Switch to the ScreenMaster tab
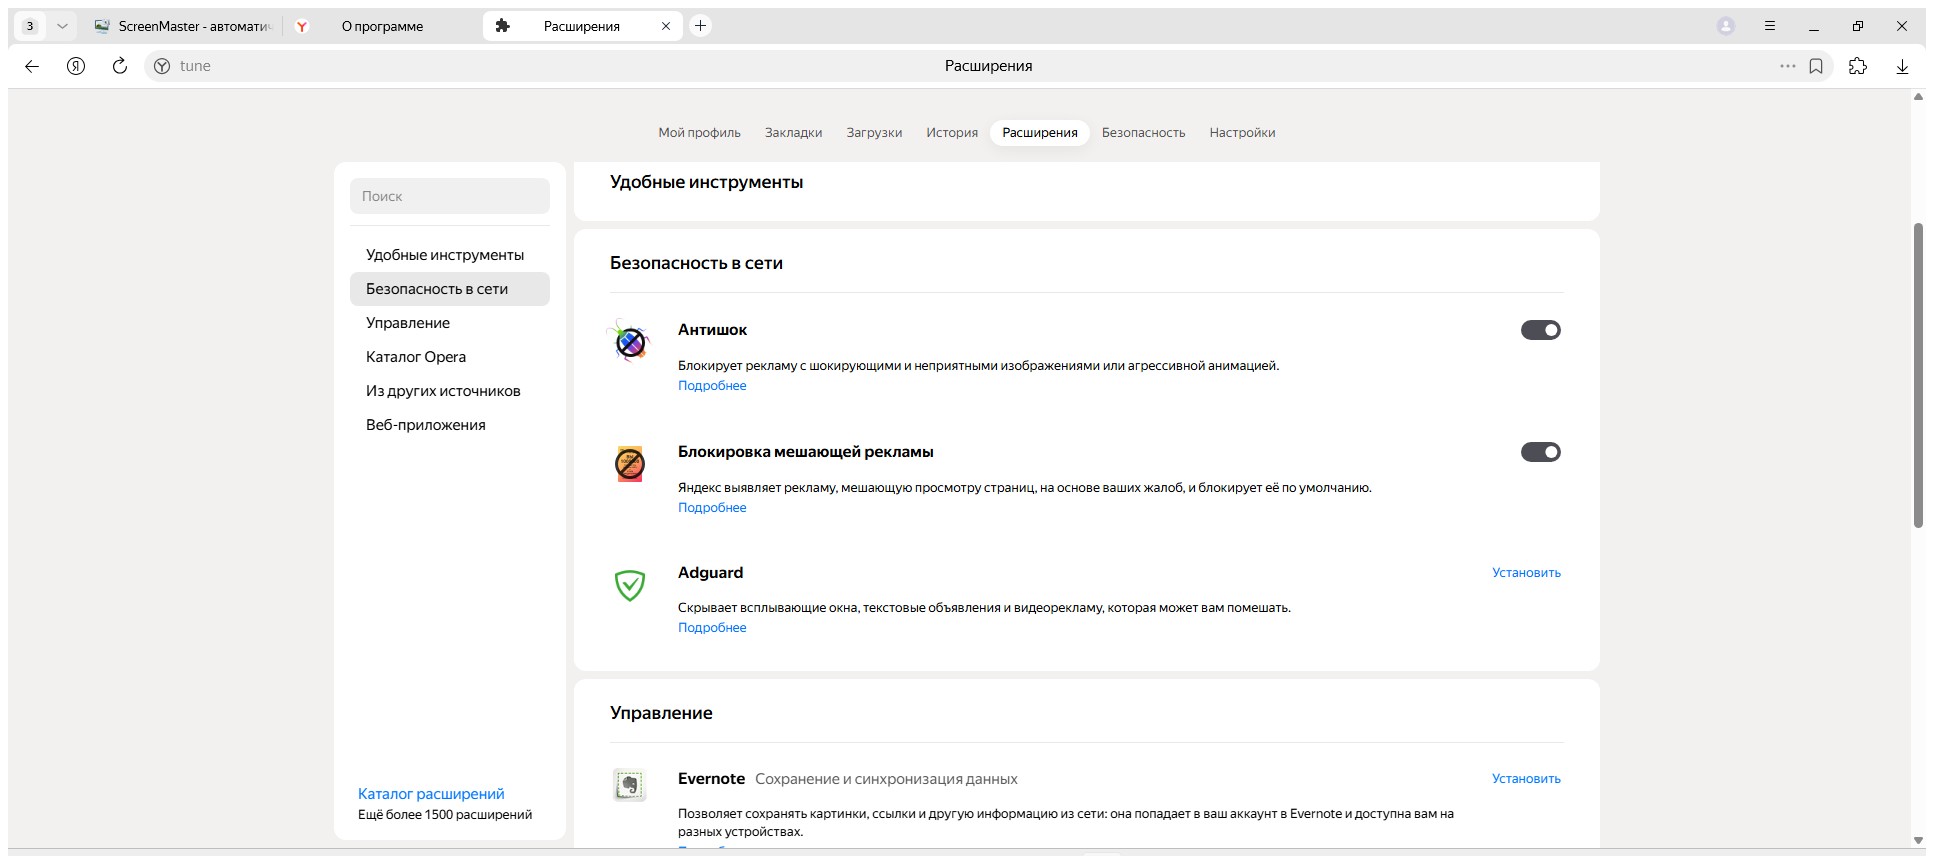This screenshot has width=1934, height=856. coord(183,26)
